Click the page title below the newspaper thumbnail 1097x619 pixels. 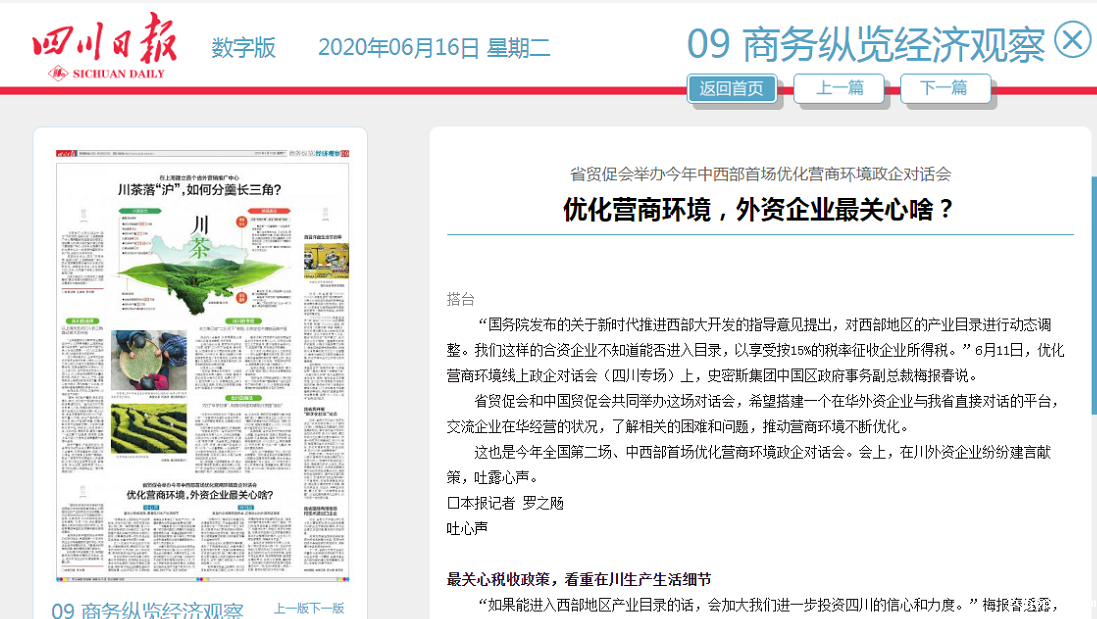[x=147, y=610]
